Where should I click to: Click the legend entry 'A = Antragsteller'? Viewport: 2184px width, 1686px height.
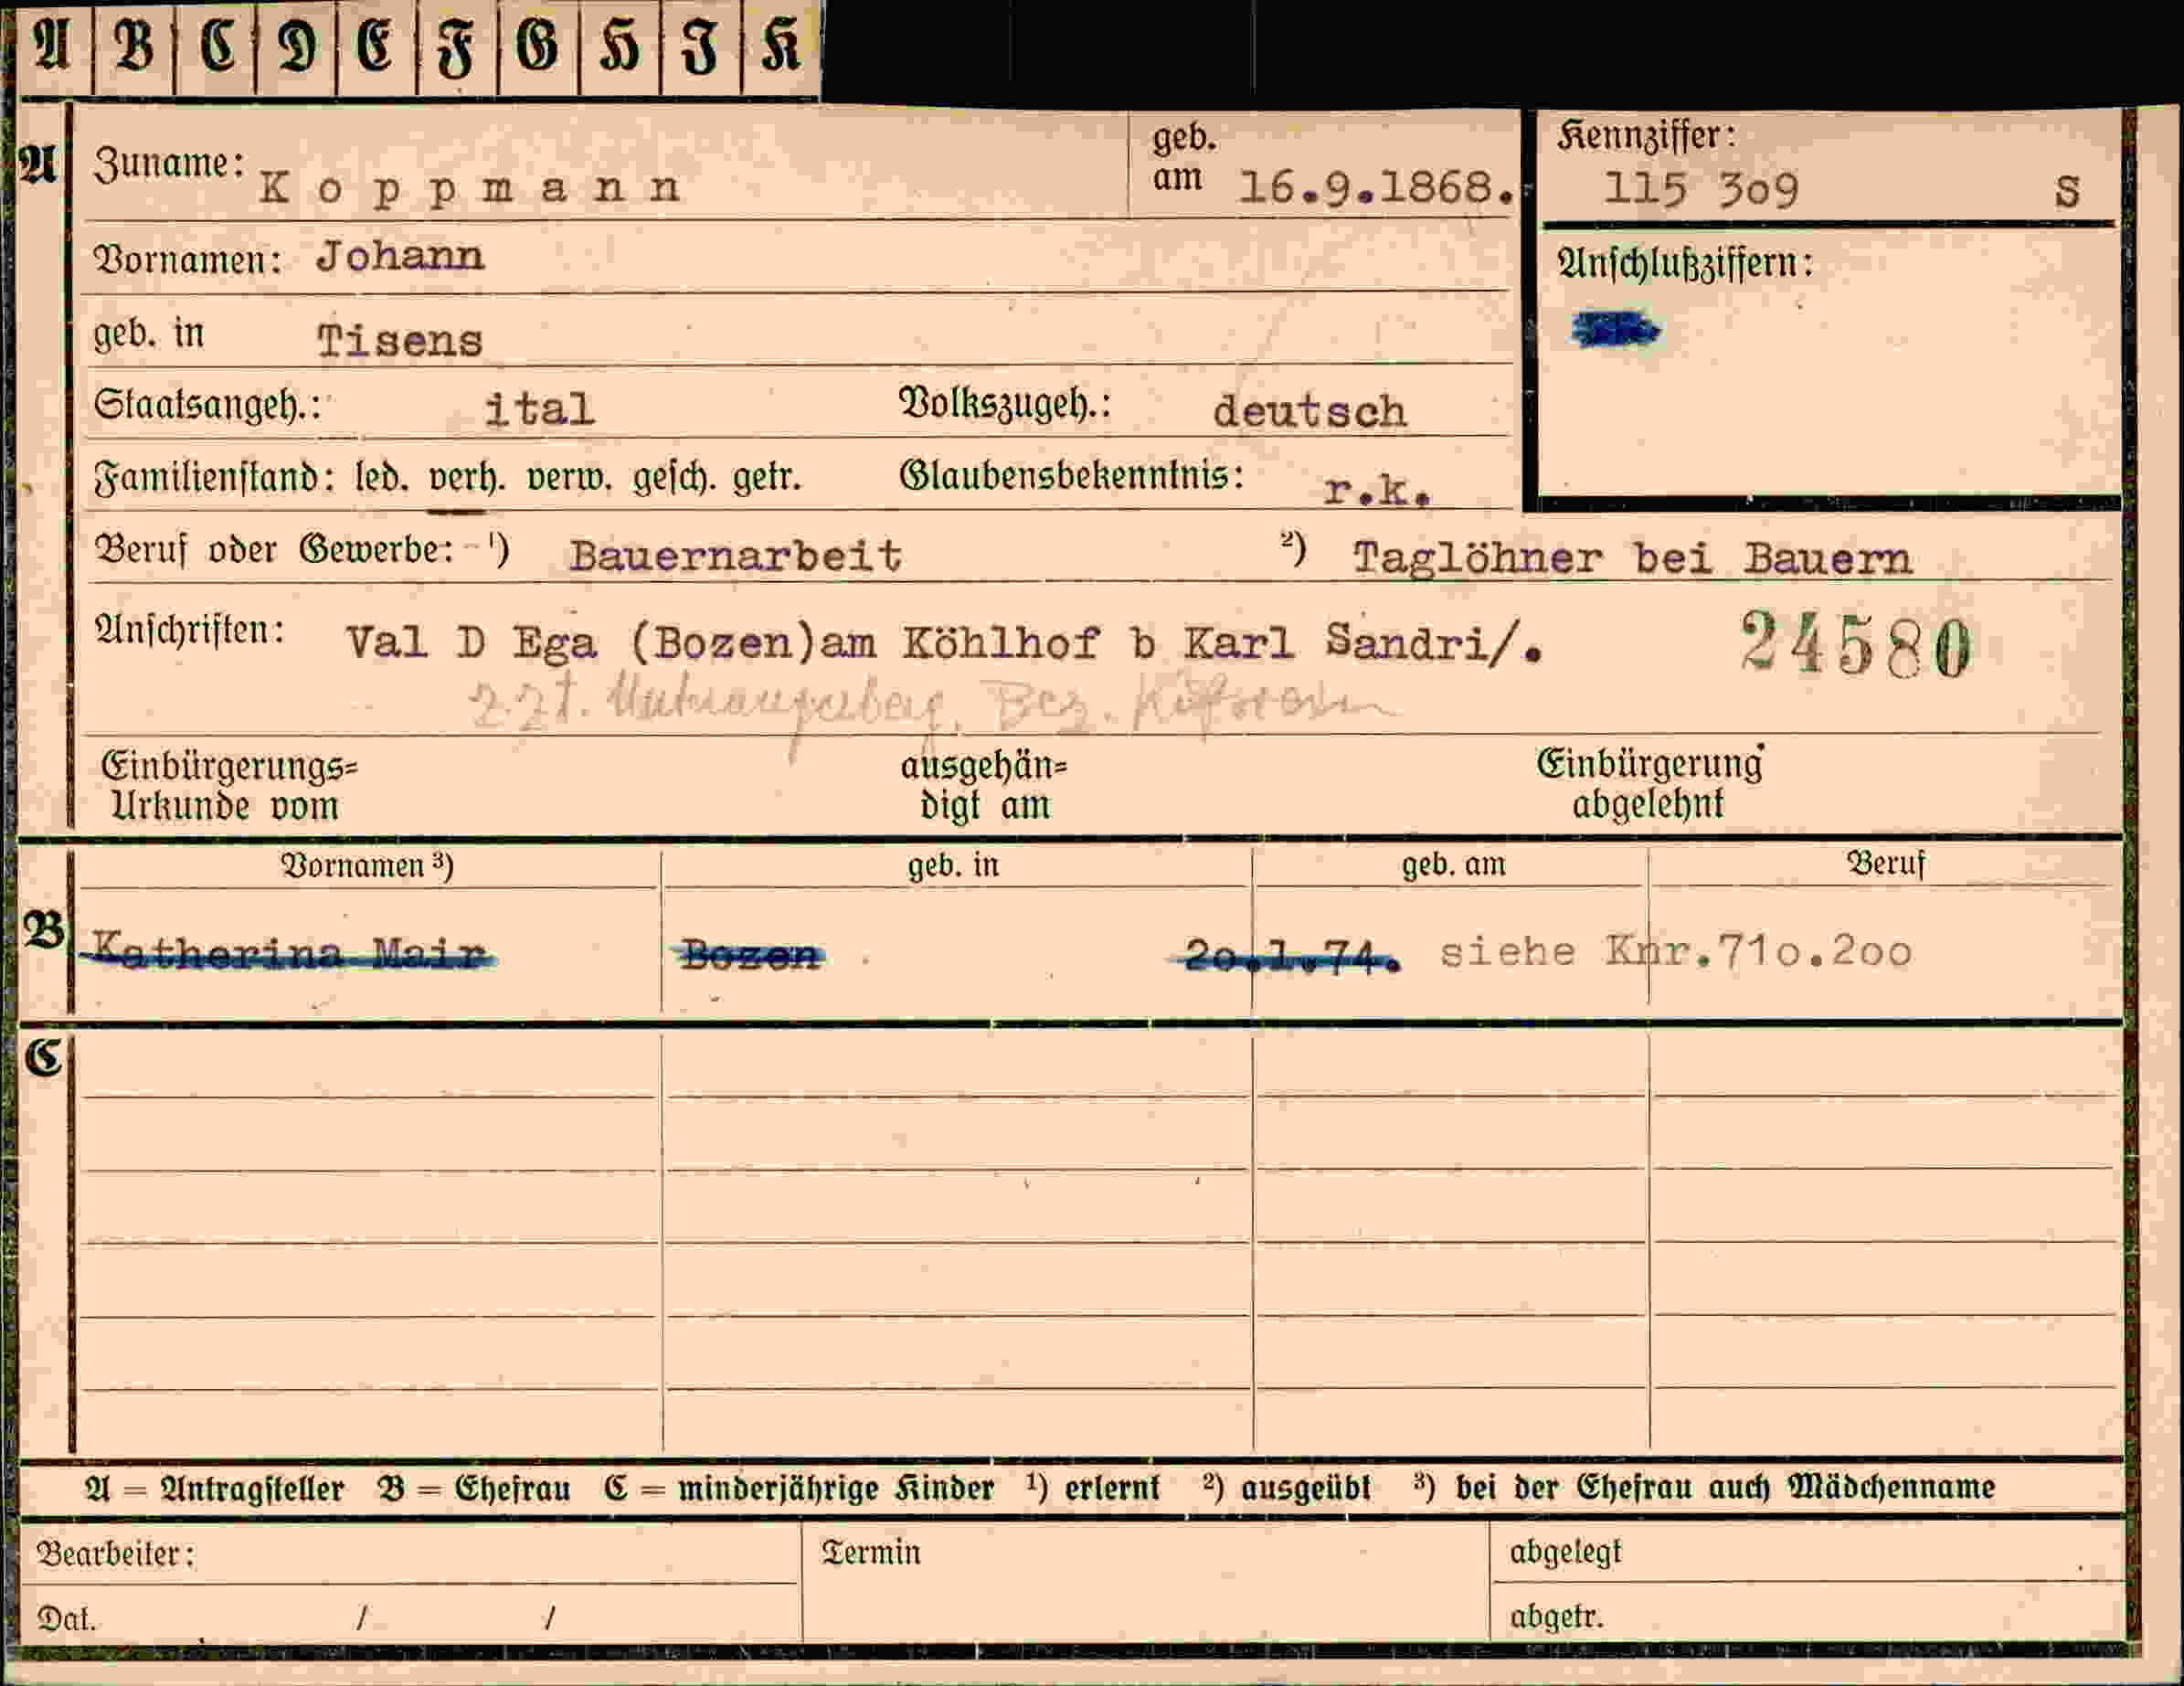(214, 1489)
